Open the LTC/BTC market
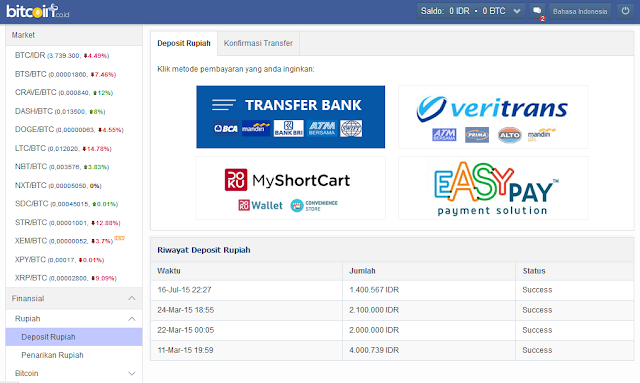640x383 pixels. 63,148
